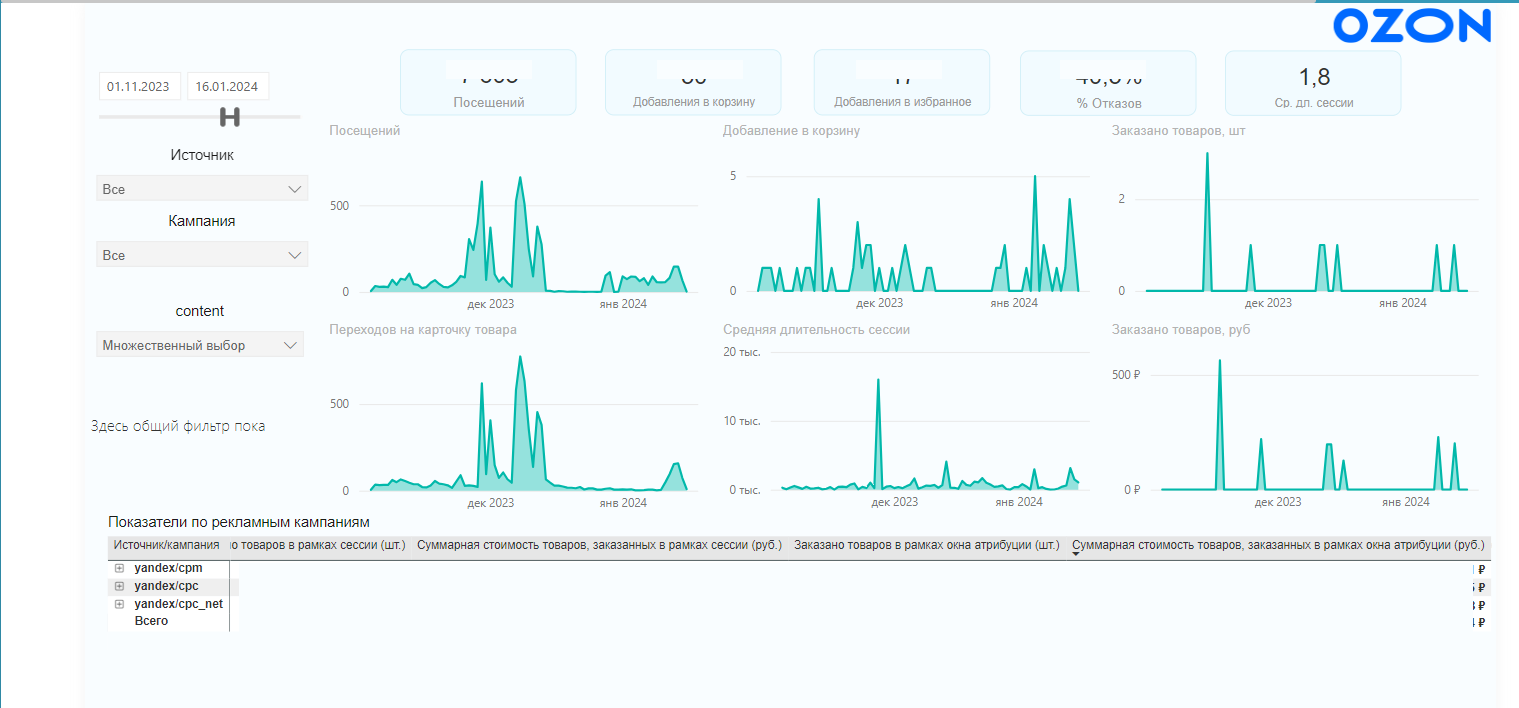The width and height of the screenshot is (1519, 708).
Task: Expand the yandex/cpc_net row
Action: (x=119, y=604)
